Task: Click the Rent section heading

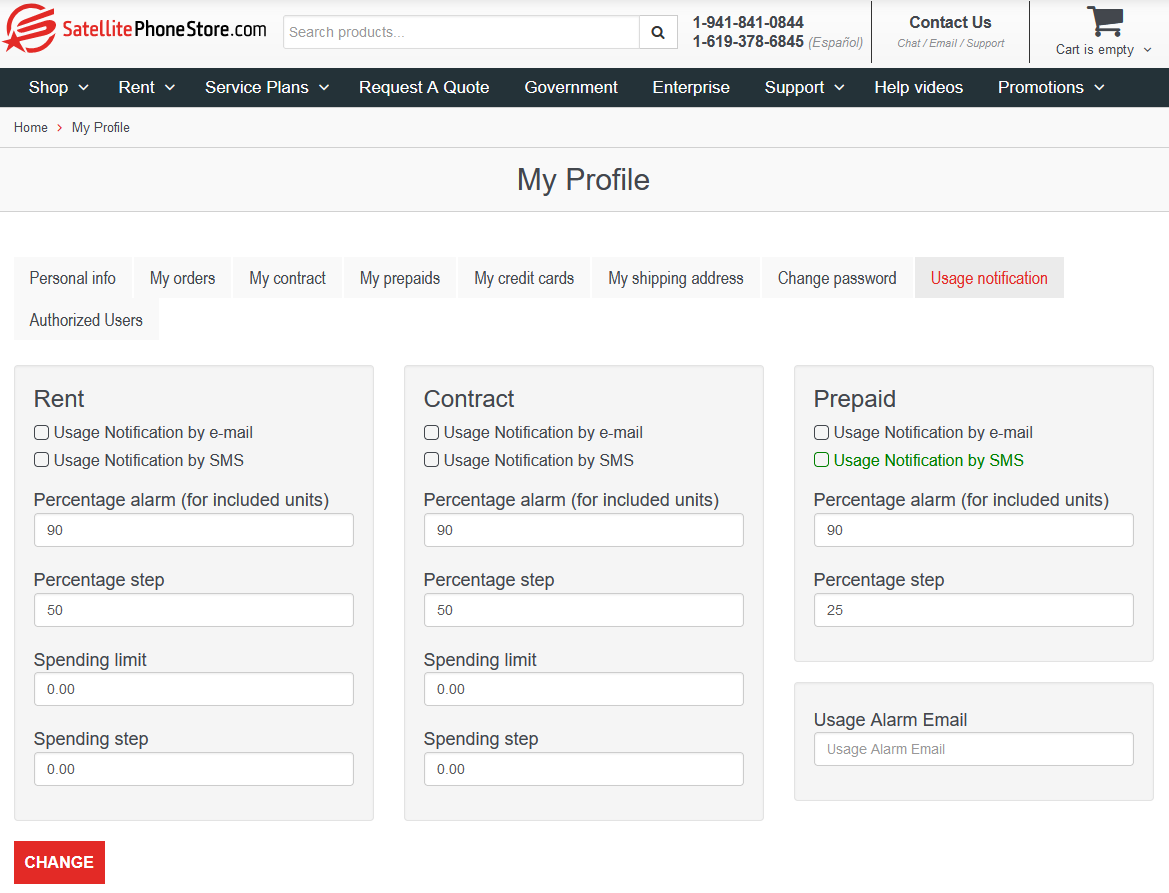Action: coord(59,399)
